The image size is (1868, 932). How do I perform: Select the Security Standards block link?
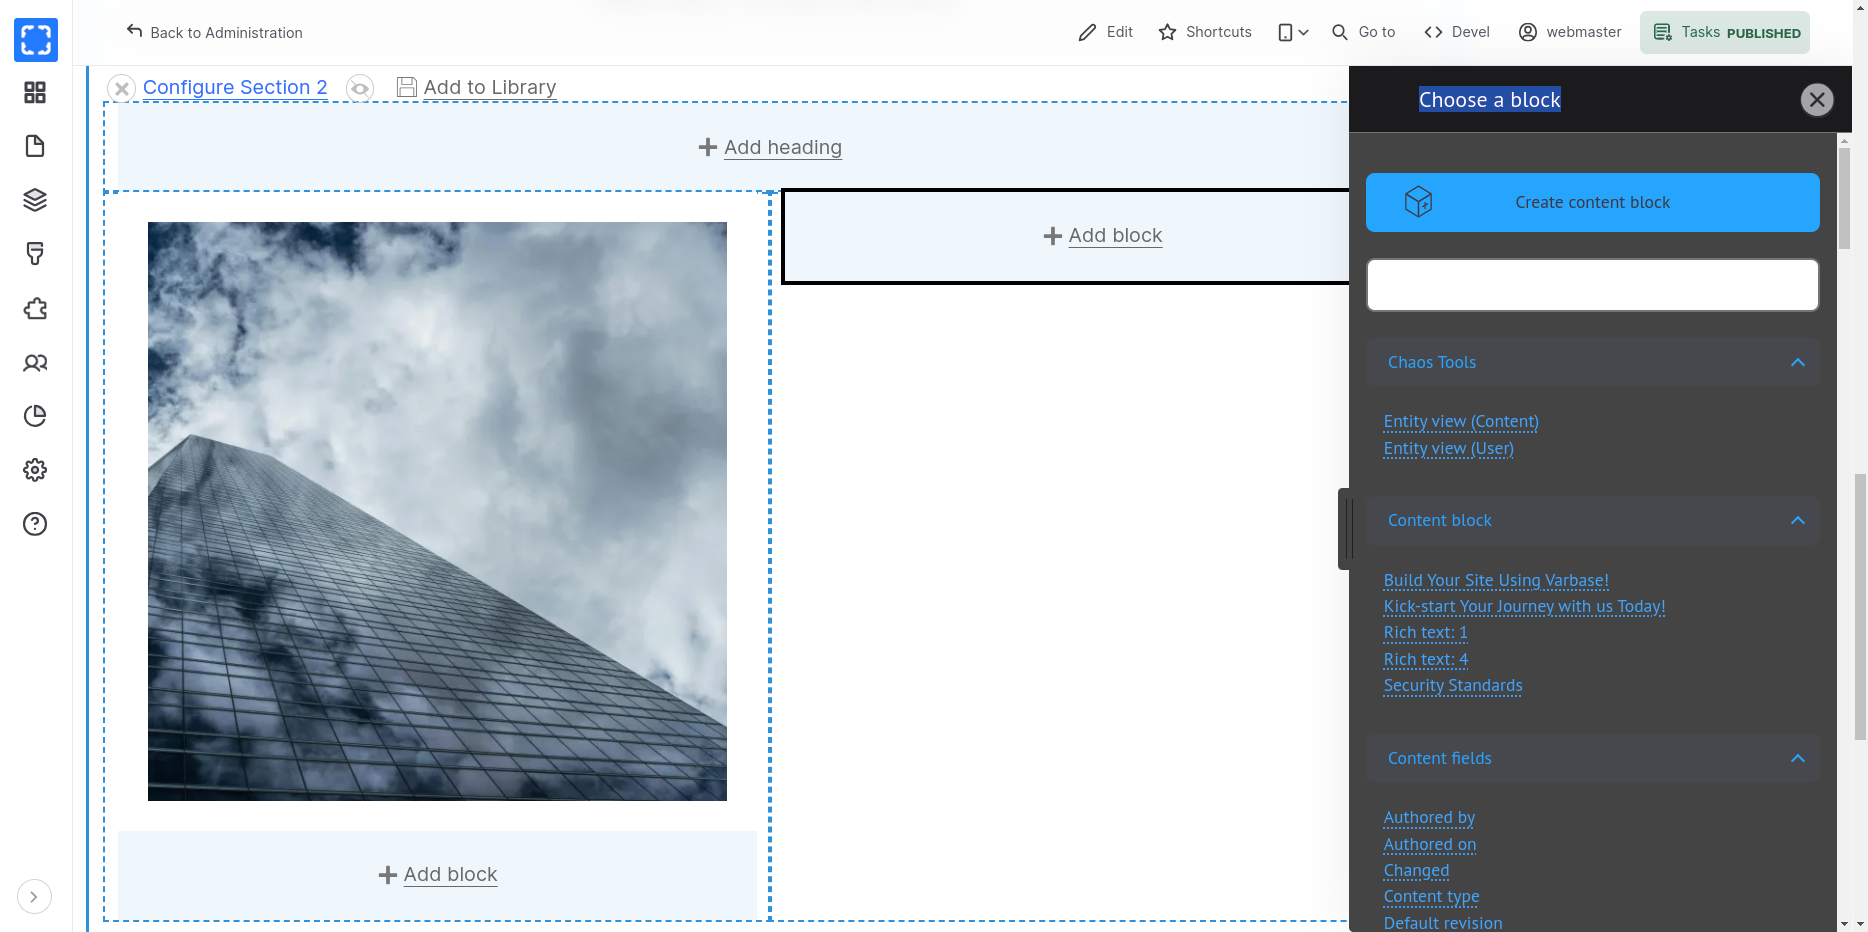[x=1452, y=685]
